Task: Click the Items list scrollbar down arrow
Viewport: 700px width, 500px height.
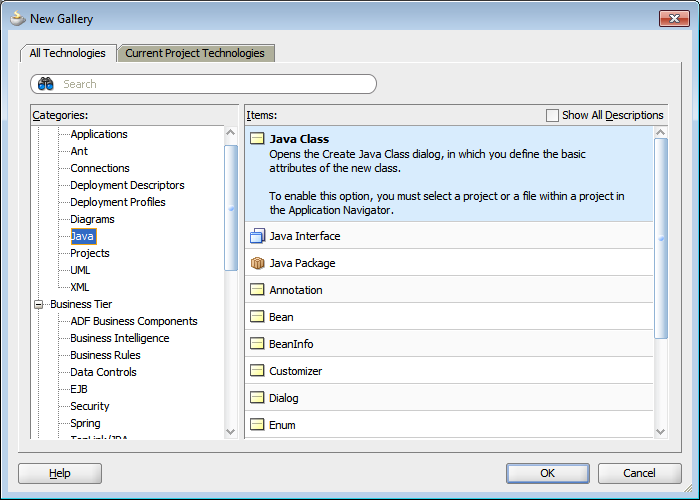Action: coord(661,432)
